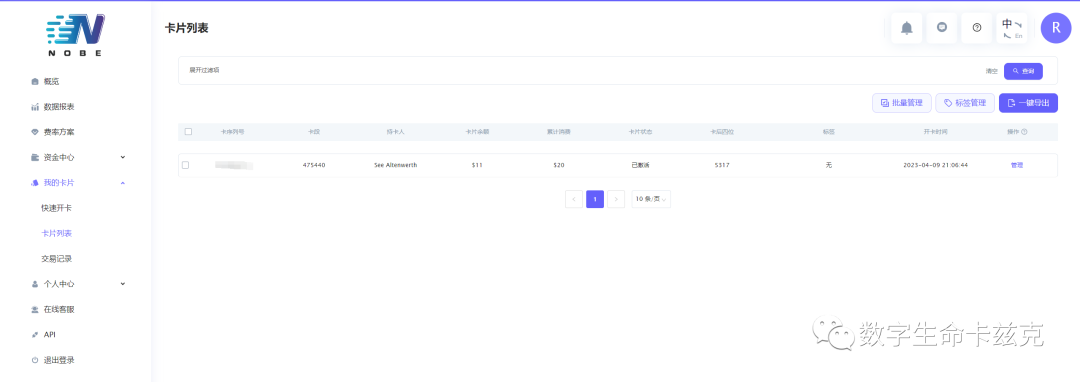Screen dimensions: 1080x382
Task: Click card BIN 475440
Action: 314,165
